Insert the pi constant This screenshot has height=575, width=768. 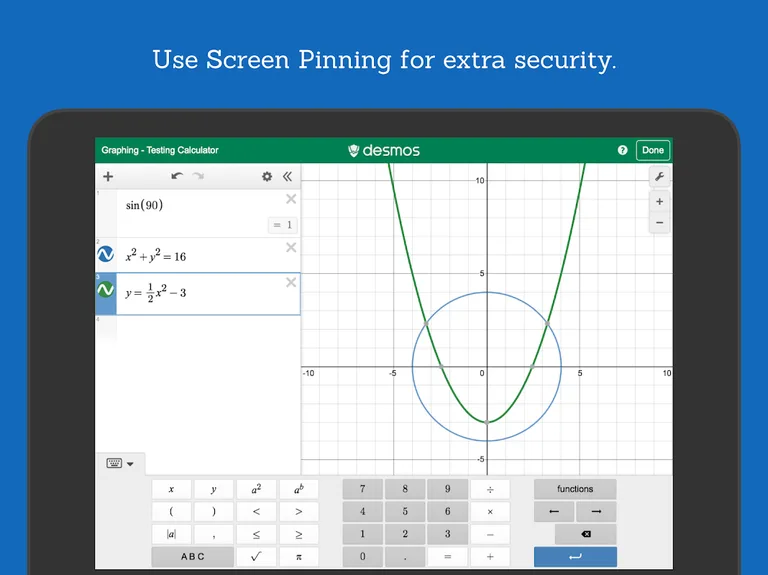299,556
